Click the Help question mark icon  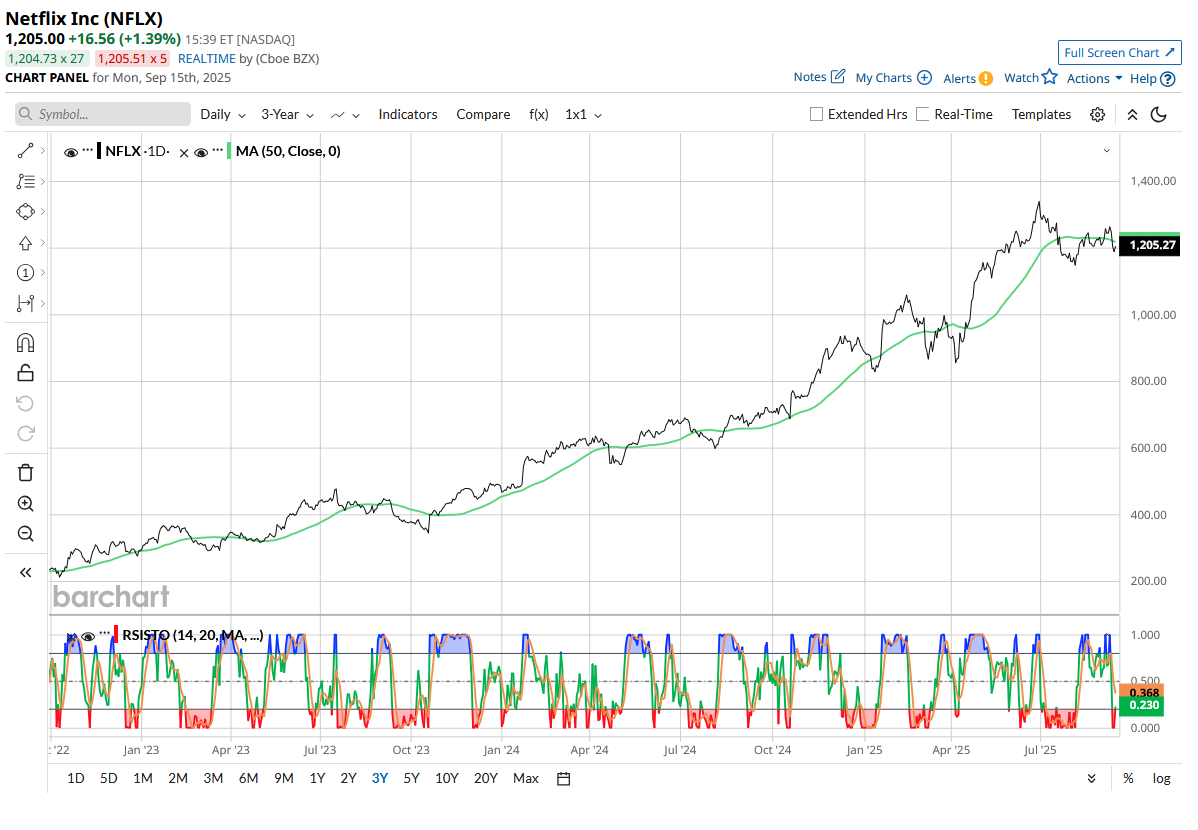coord(1167,79)
